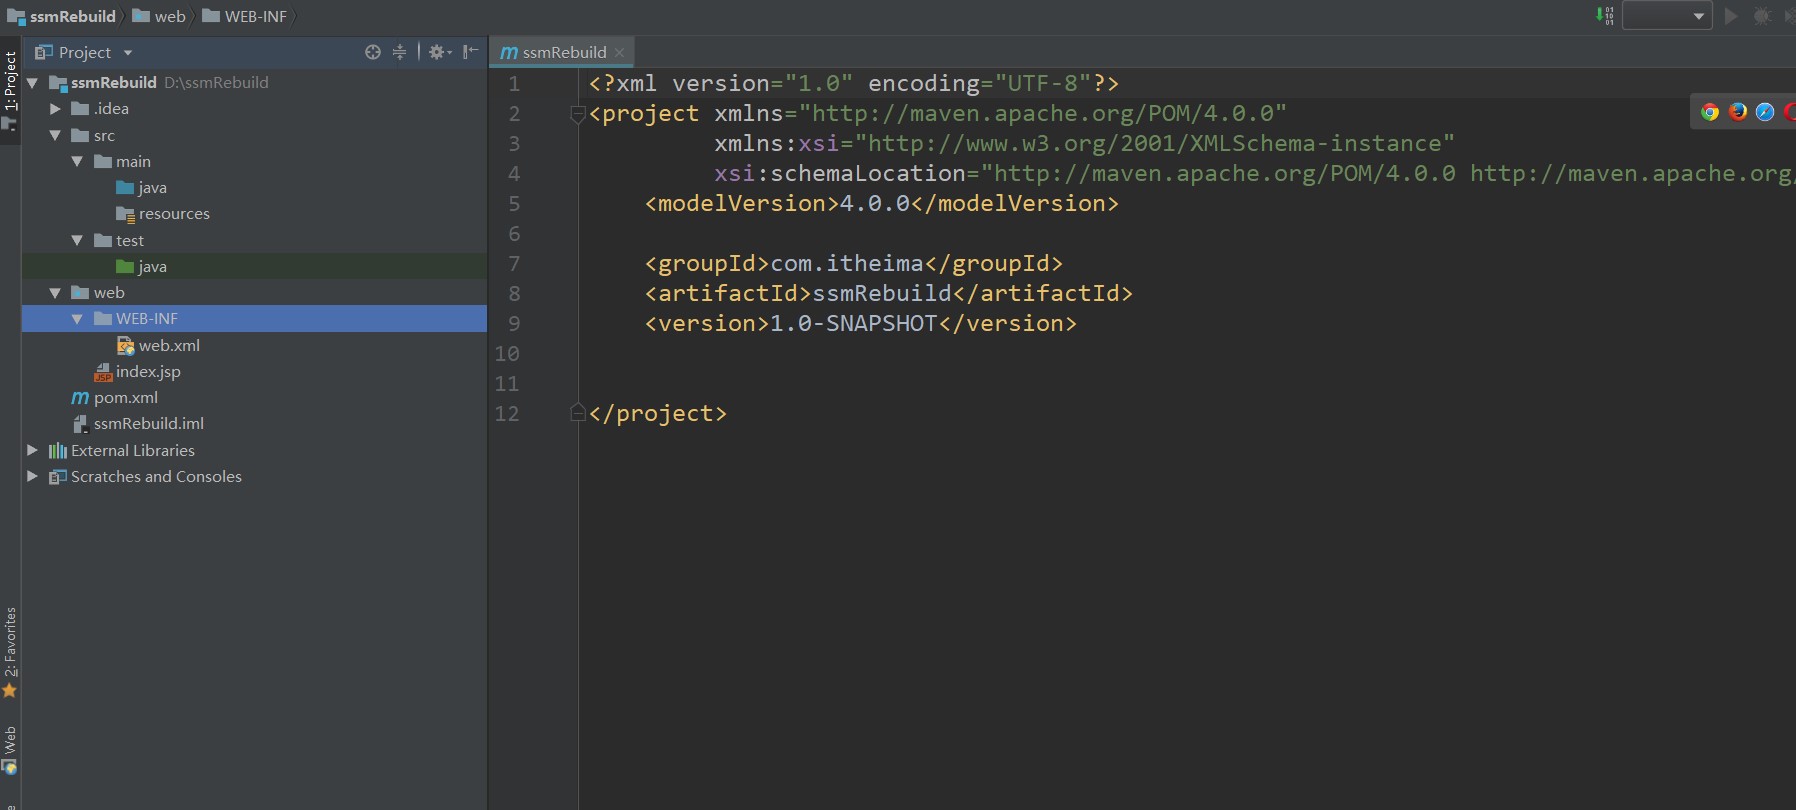This screenshot has height=810, width=1796.
Task: Select the test folder label in tree
Action: (130, 240)
